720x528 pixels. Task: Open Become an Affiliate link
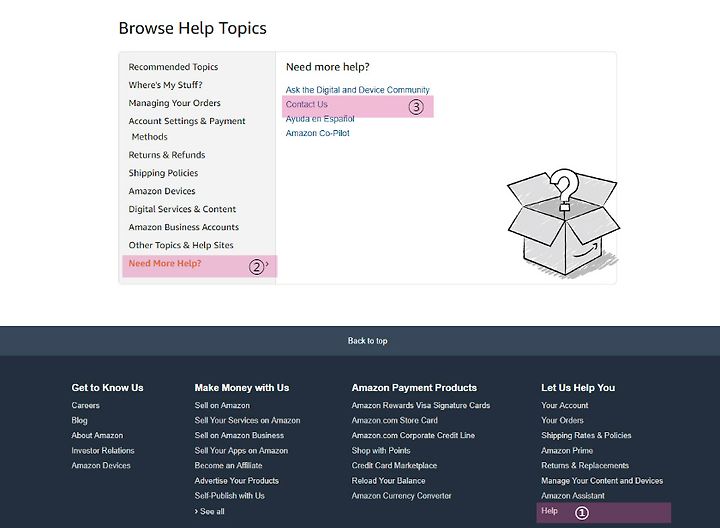coord(228,466)
